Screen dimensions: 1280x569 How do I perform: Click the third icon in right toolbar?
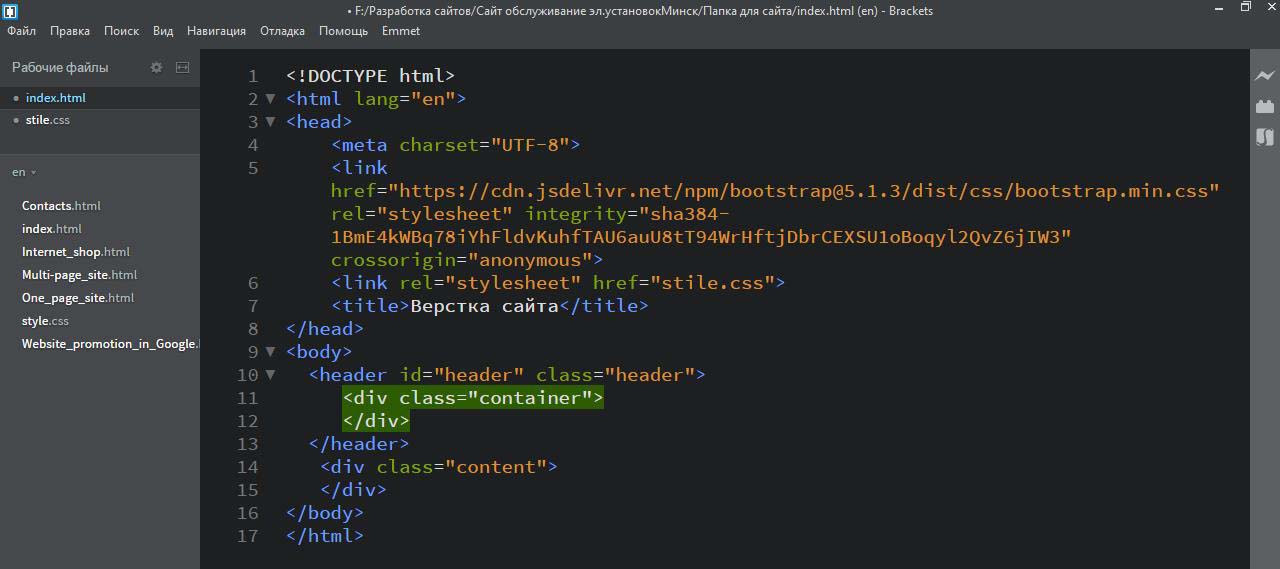point(1265,137)
